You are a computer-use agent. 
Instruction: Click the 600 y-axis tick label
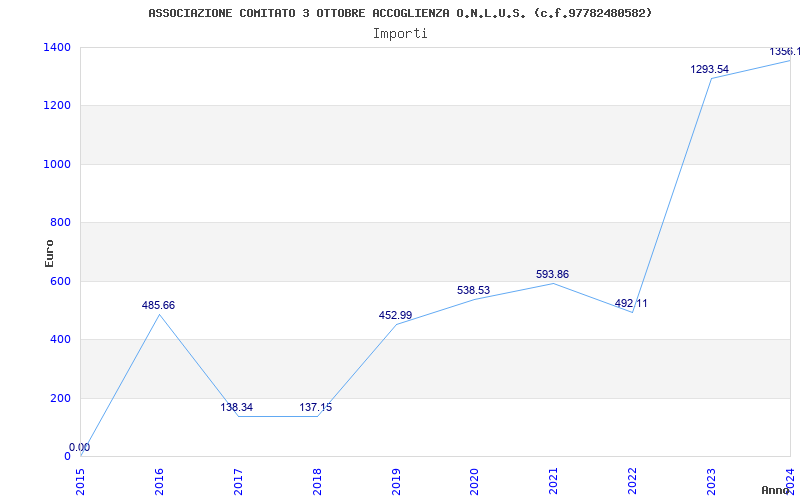pyautogui.click(x=60, y=281)
